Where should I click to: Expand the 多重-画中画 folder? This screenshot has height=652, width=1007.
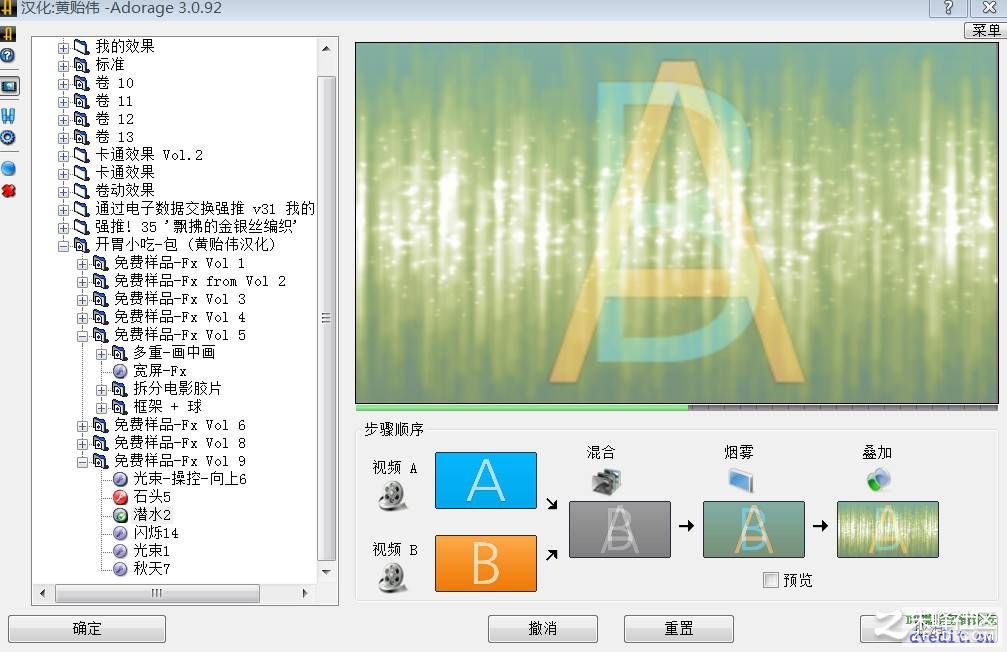coord(101,353)
